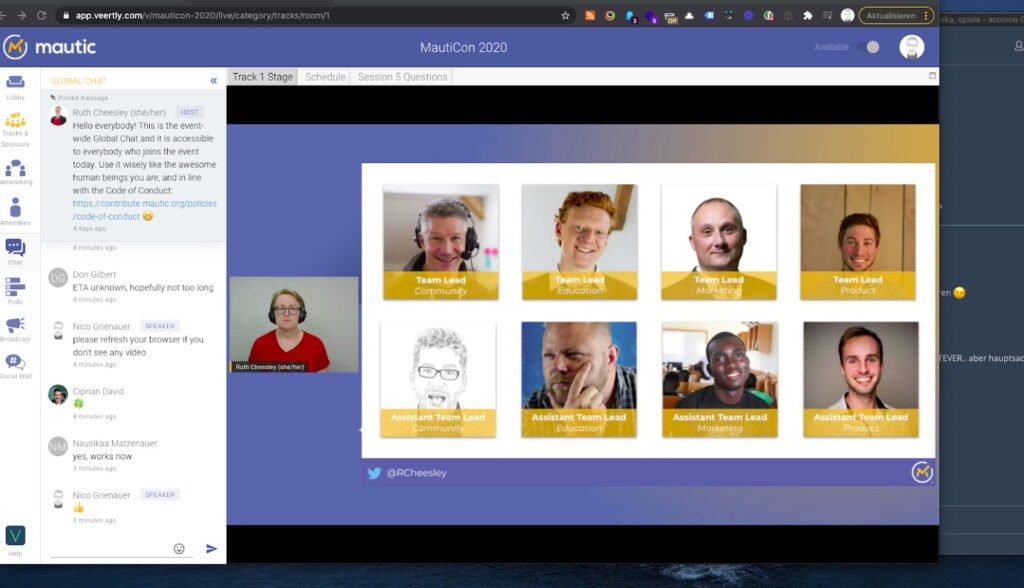The image size is (1024, 588).
Task: Click the GLOBAL CHAT heading
Action: 78,81
